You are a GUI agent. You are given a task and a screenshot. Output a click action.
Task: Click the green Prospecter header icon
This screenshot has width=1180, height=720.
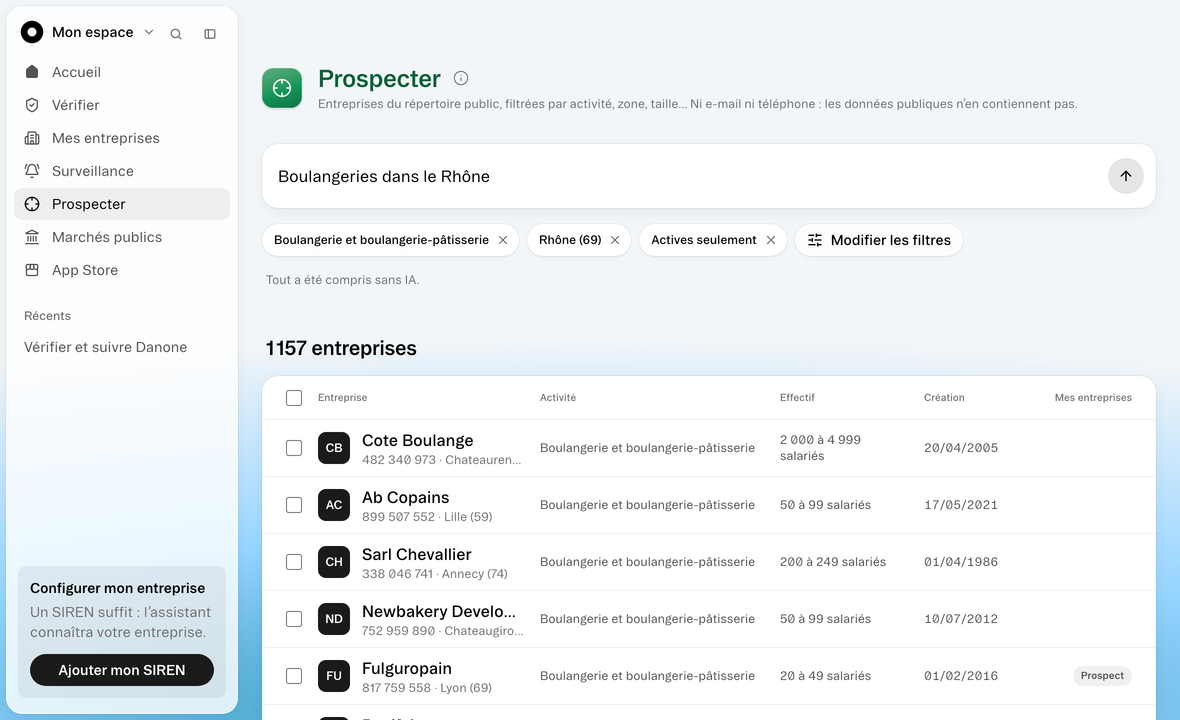[282, 88]
